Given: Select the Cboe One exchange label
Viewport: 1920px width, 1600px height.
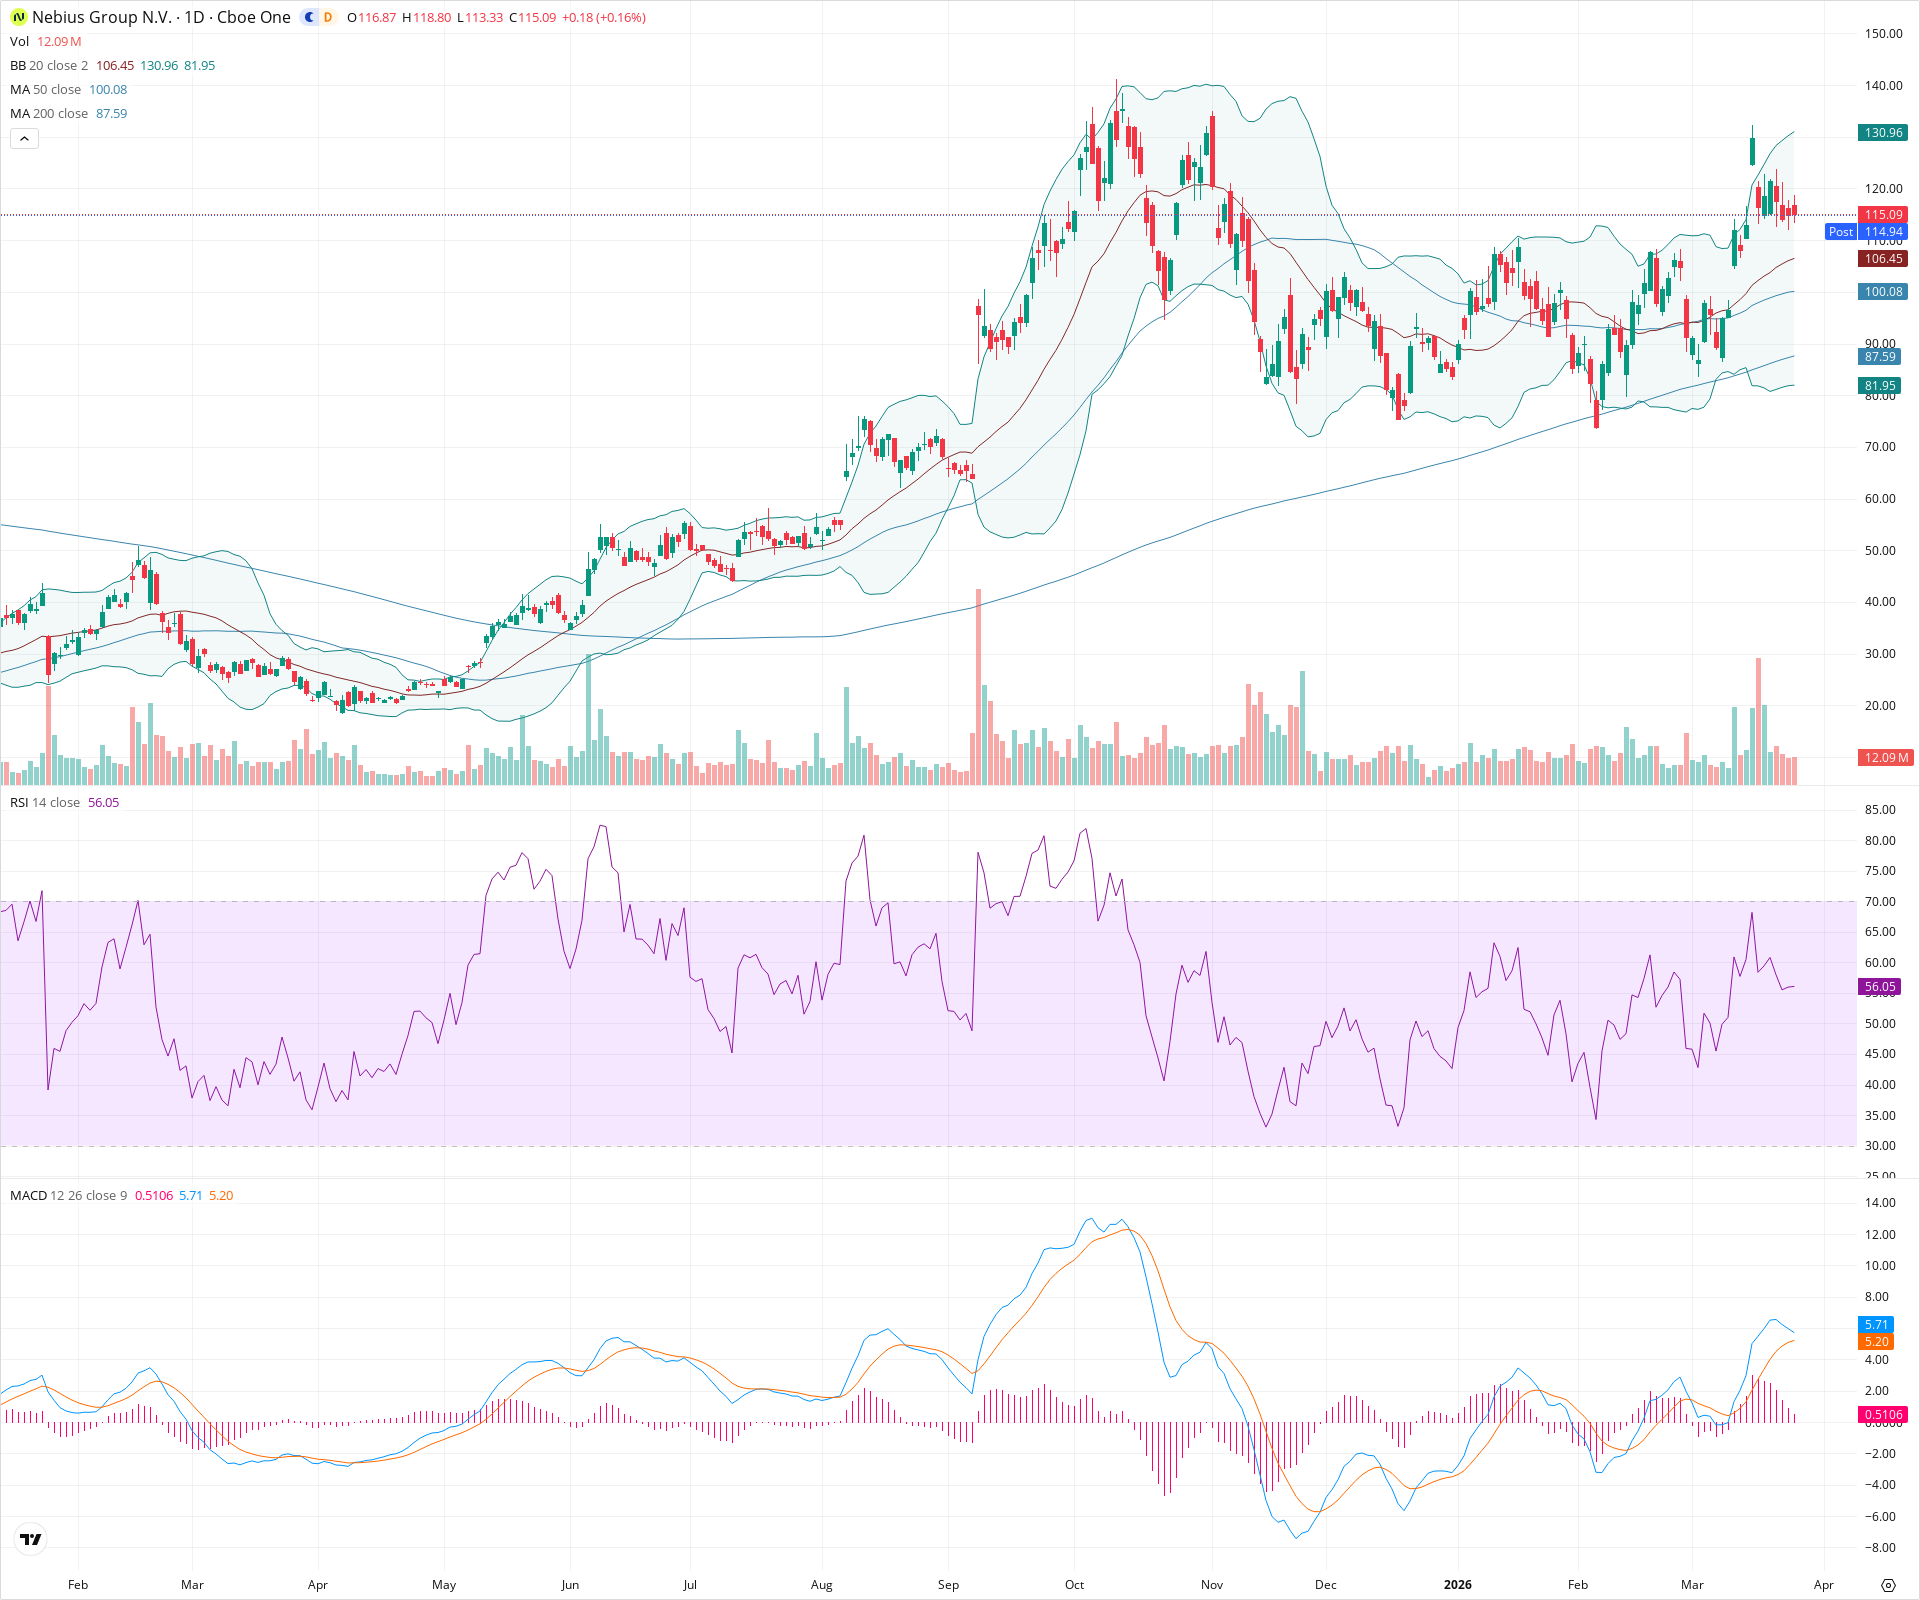Looking at the screenshot, I should coord(252,17).
